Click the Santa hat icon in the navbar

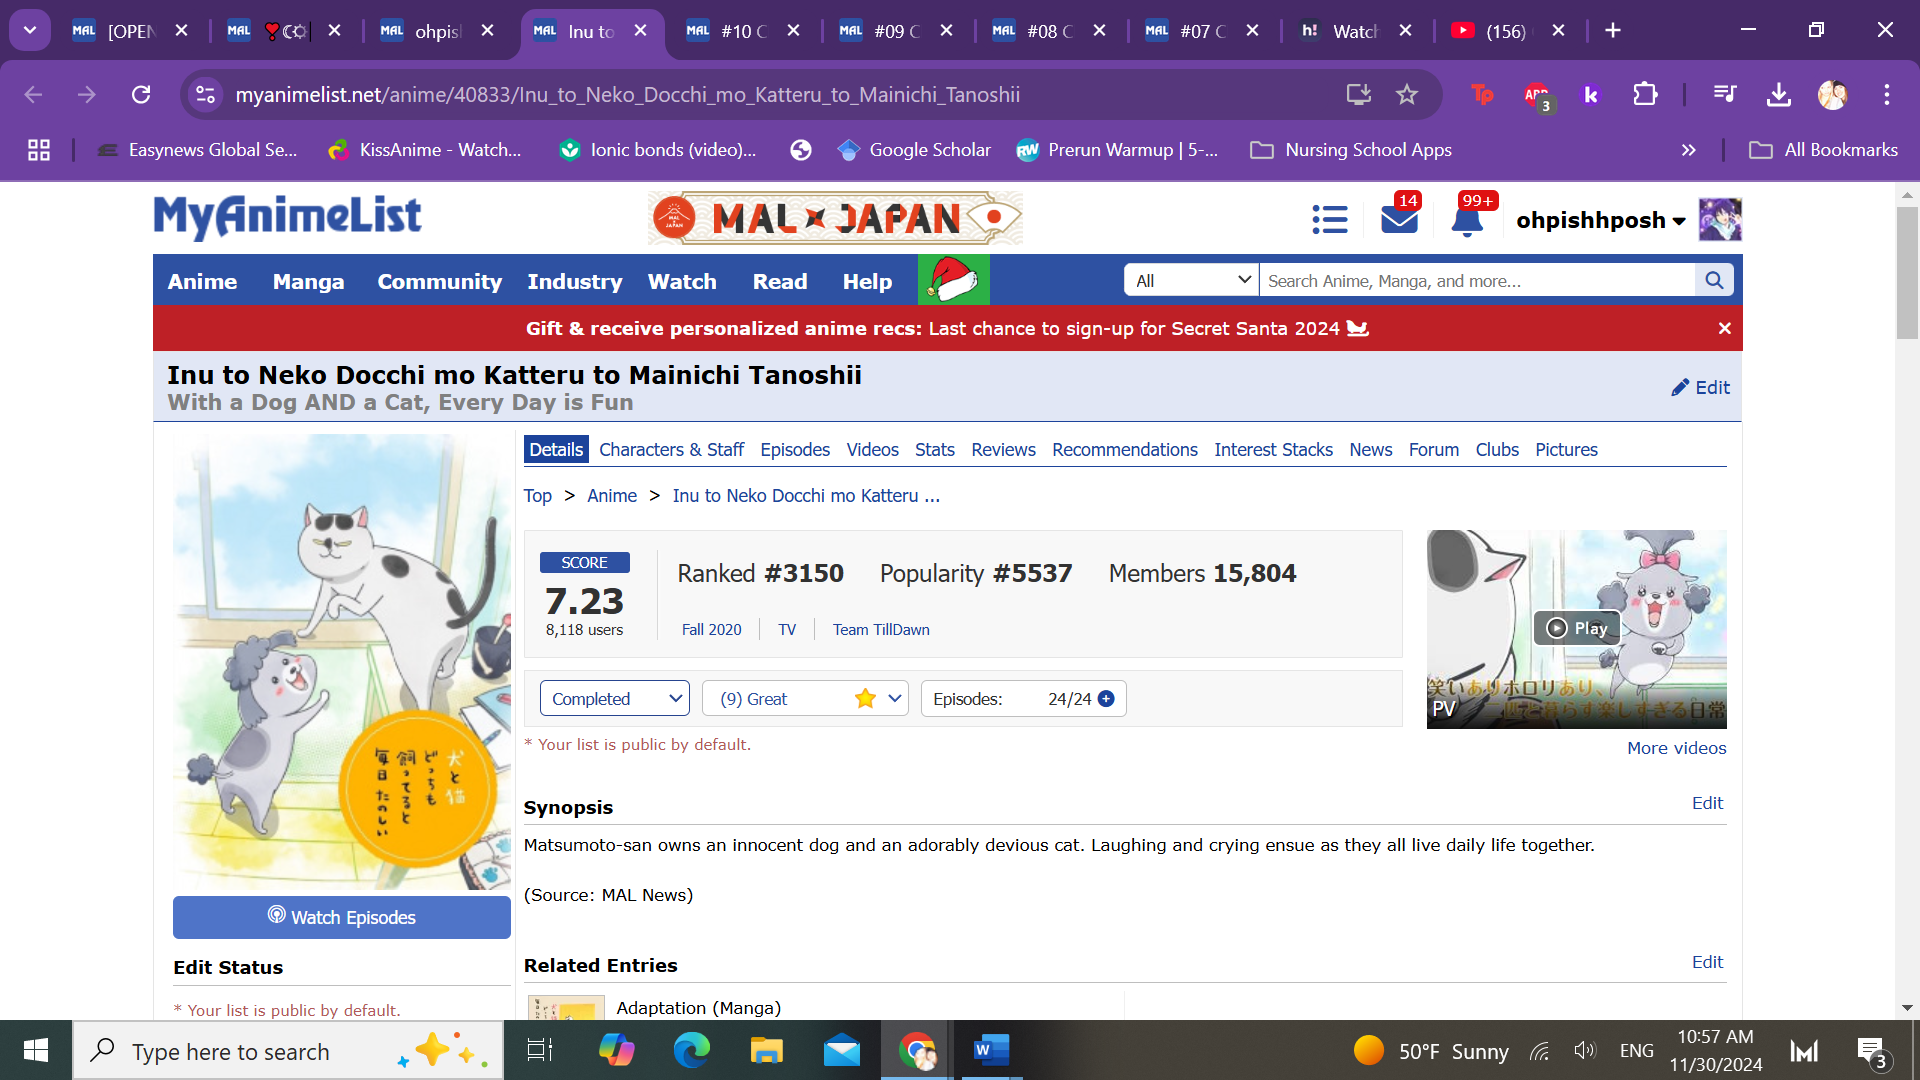tap(953, 280)
